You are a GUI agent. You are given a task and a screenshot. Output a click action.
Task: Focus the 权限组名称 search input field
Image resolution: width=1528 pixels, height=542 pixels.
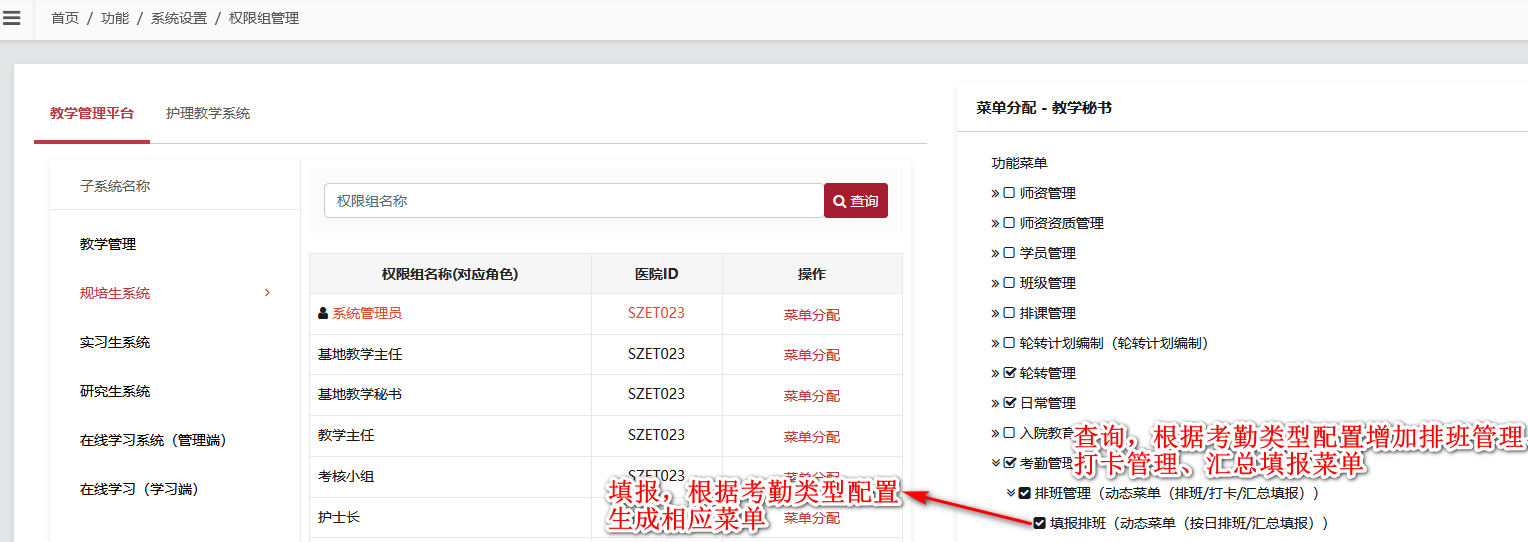click(x=574, y=201)
